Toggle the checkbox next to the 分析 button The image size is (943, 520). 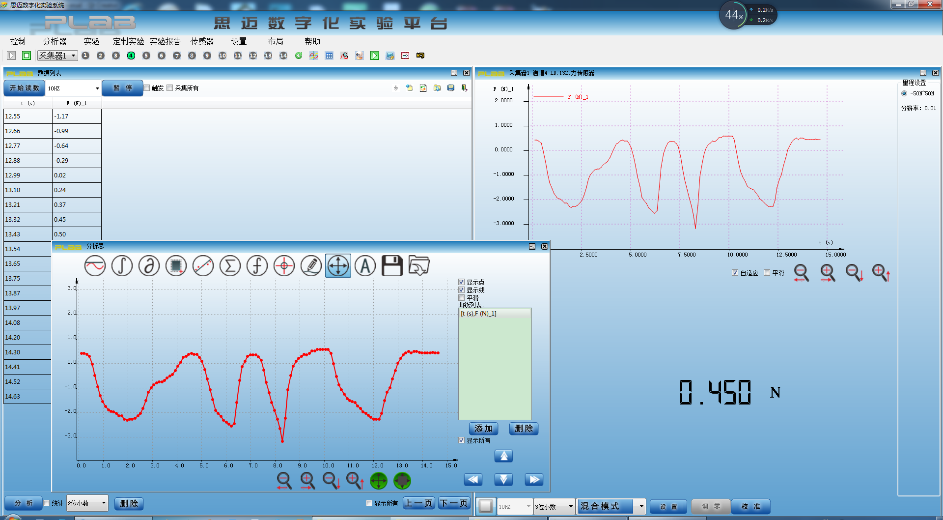[x=47, y=503]
